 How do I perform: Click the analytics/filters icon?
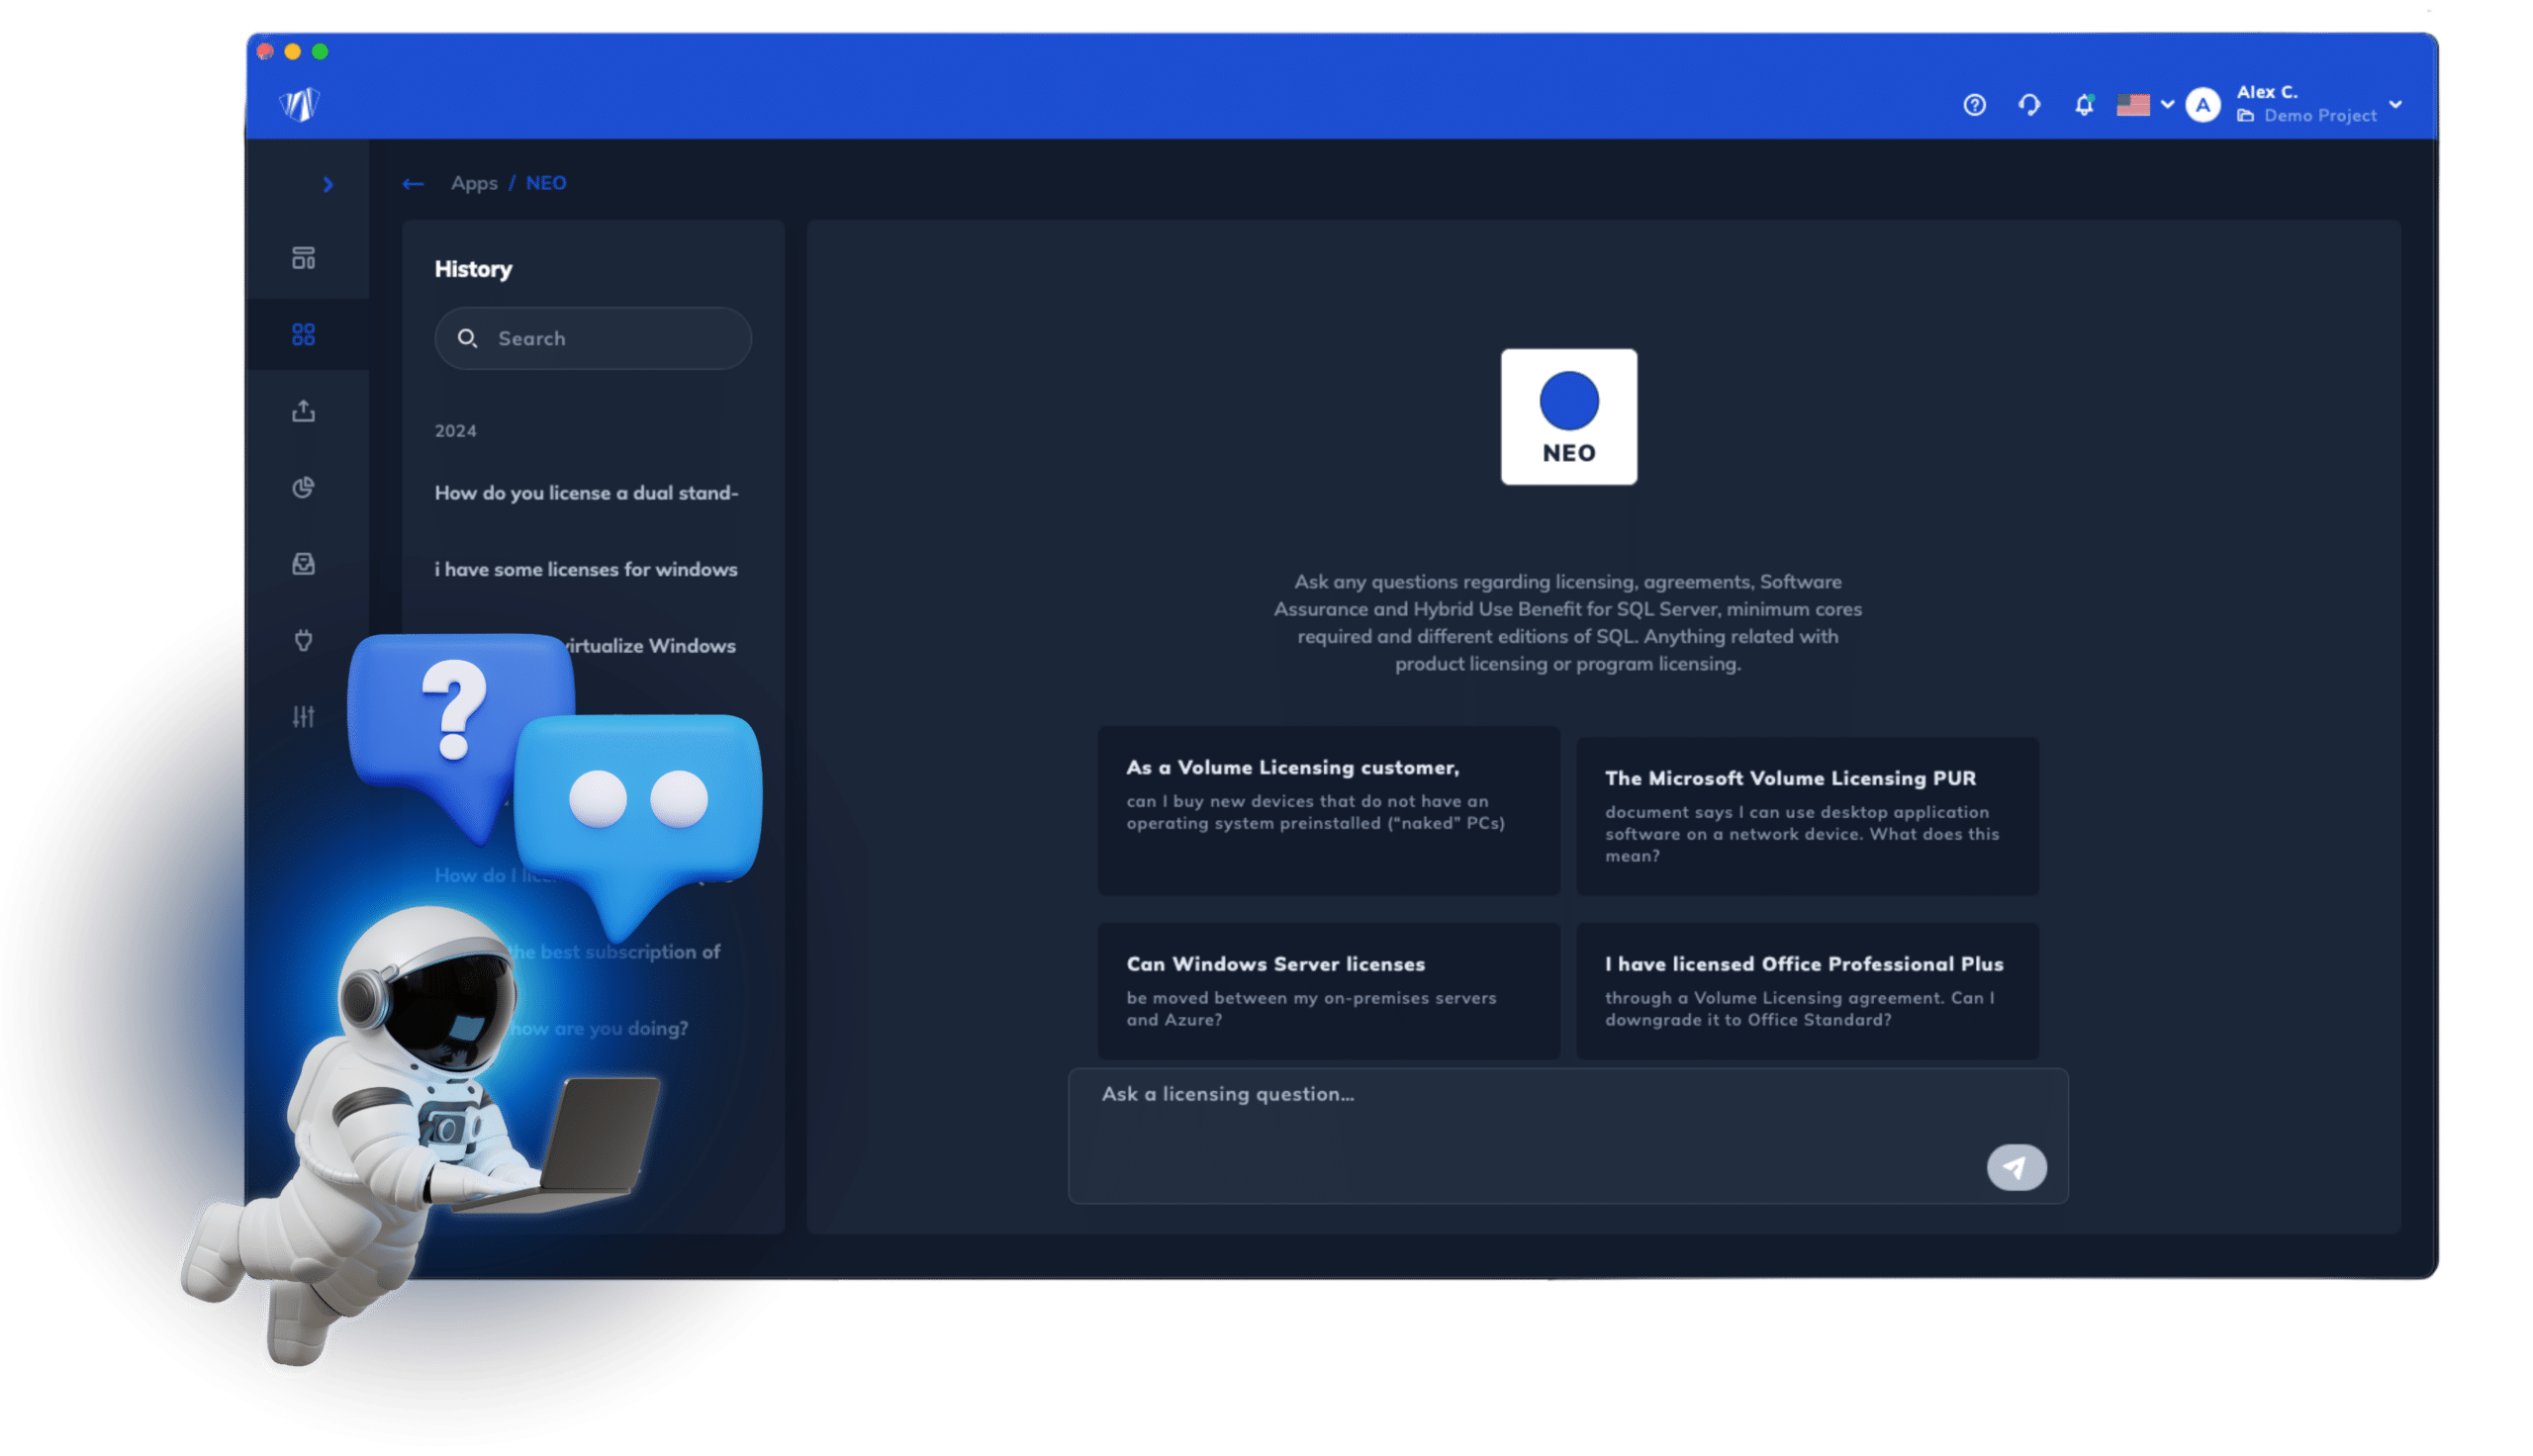point(305,715)
